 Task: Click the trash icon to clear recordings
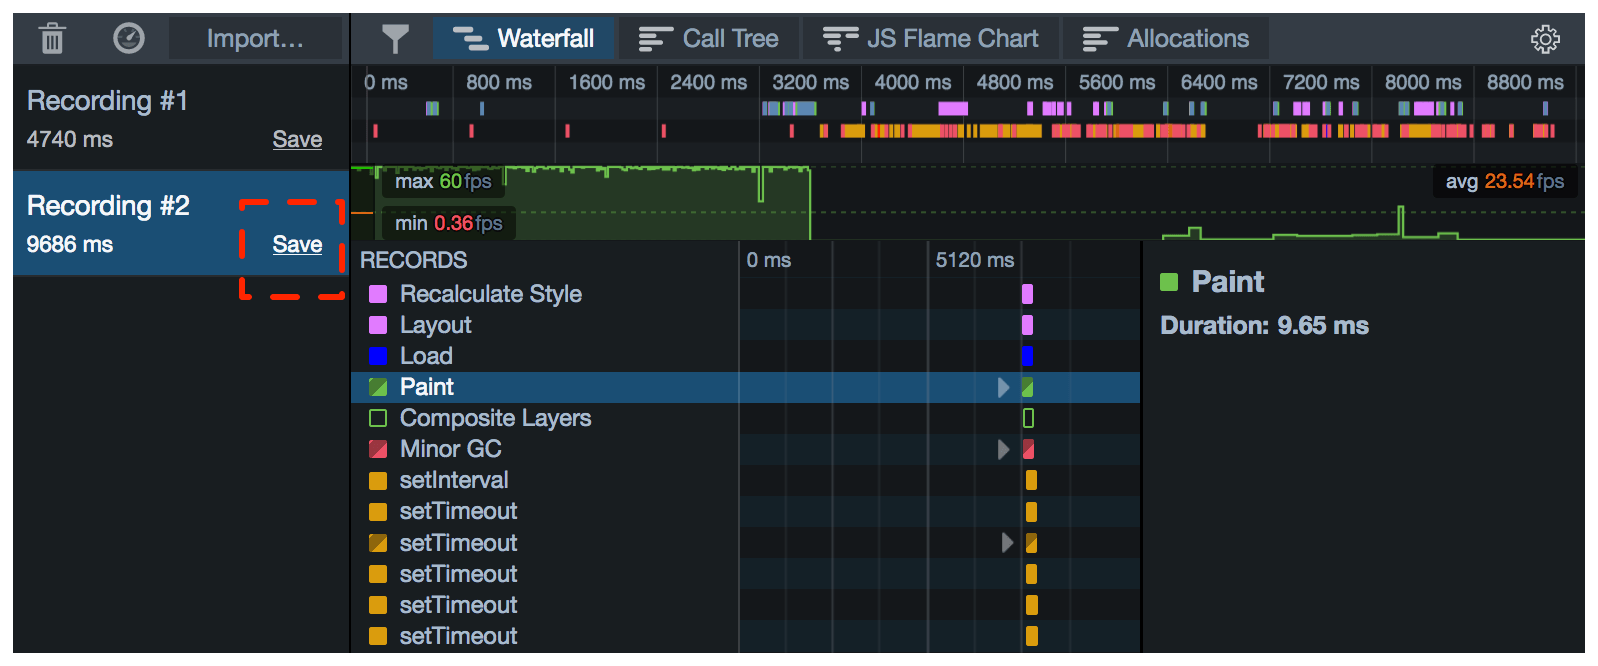tap(52, 39)
